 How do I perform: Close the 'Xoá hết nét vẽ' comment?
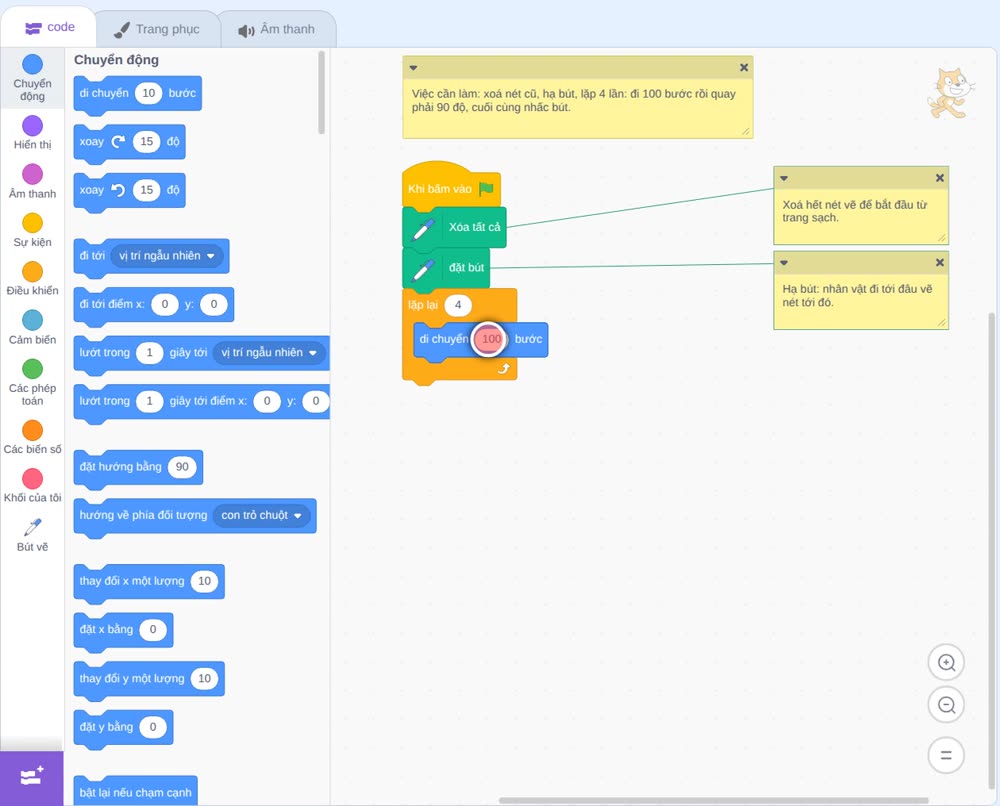point(939,179)
